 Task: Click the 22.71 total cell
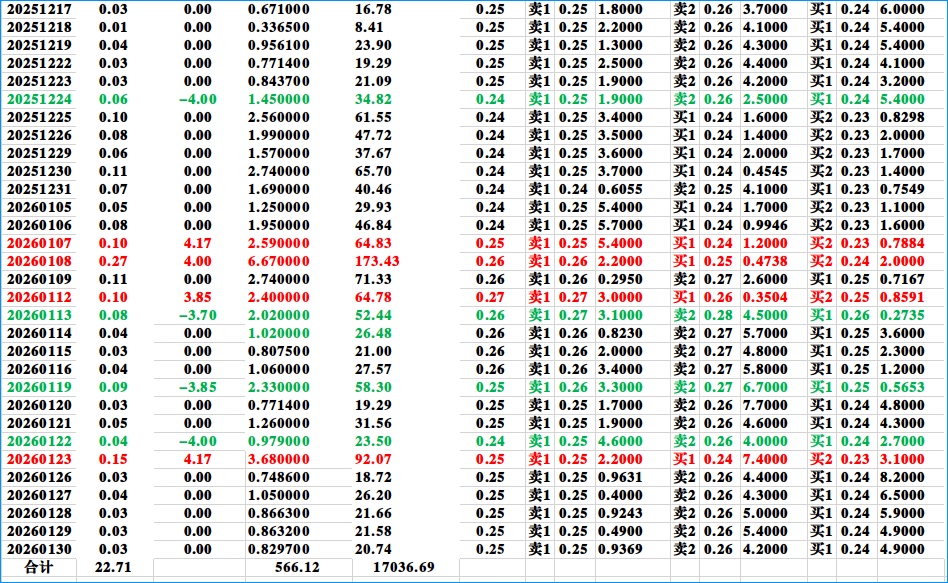click(113, 567)
